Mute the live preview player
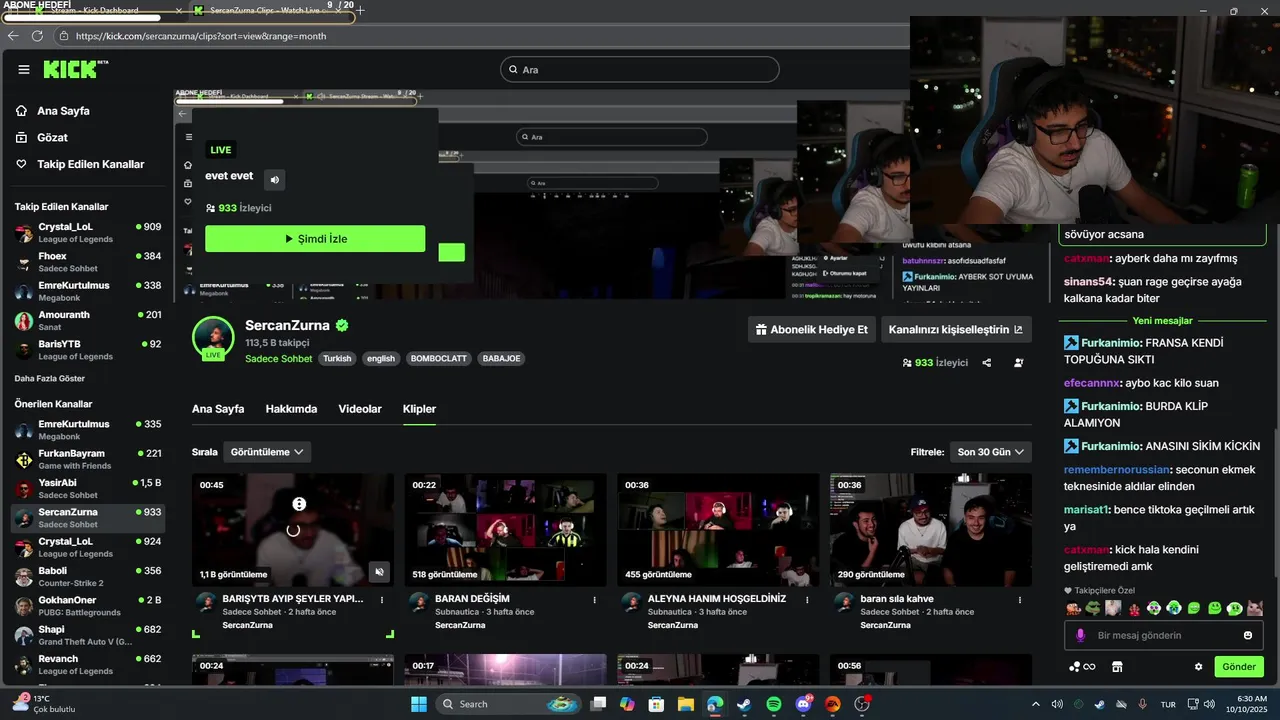Screen dimensions: 1280x720 tap(274, 179)
